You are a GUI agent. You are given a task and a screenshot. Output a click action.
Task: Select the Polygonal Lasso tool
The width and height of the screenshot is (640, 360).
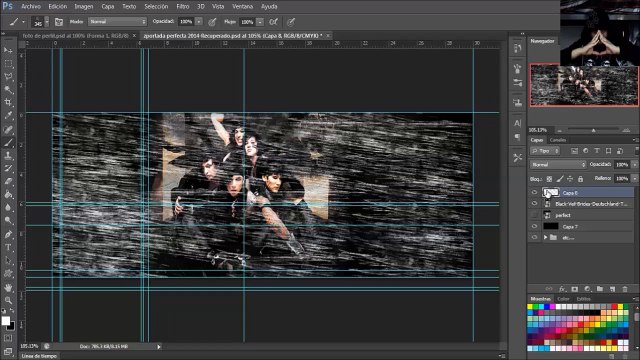click(x=8, y=77)
